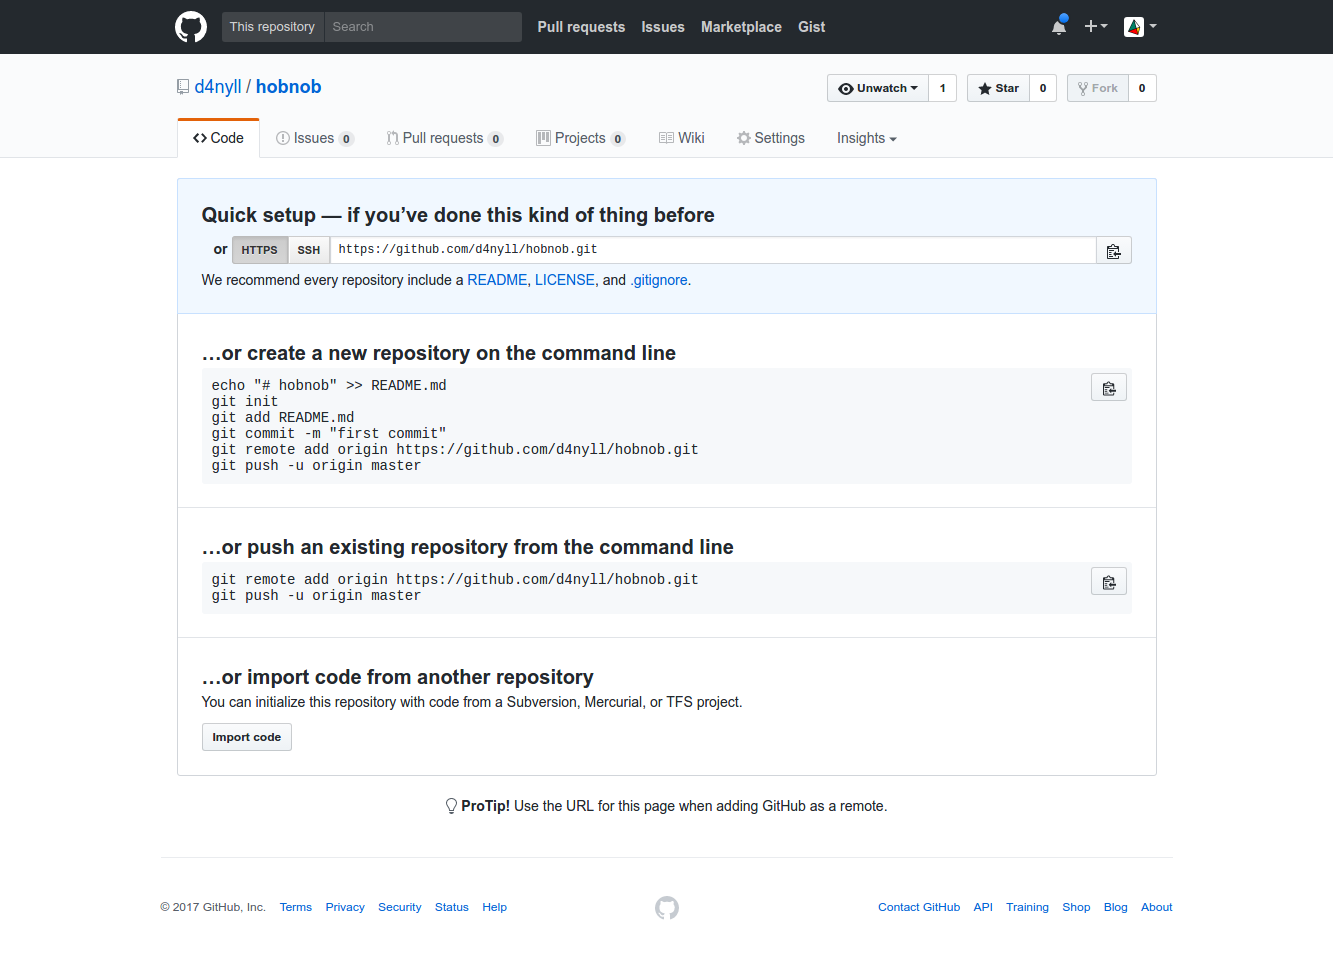Open the .gitignore link
The image size is (1333, 956).
pyautogui.click(x=659, y=281)
